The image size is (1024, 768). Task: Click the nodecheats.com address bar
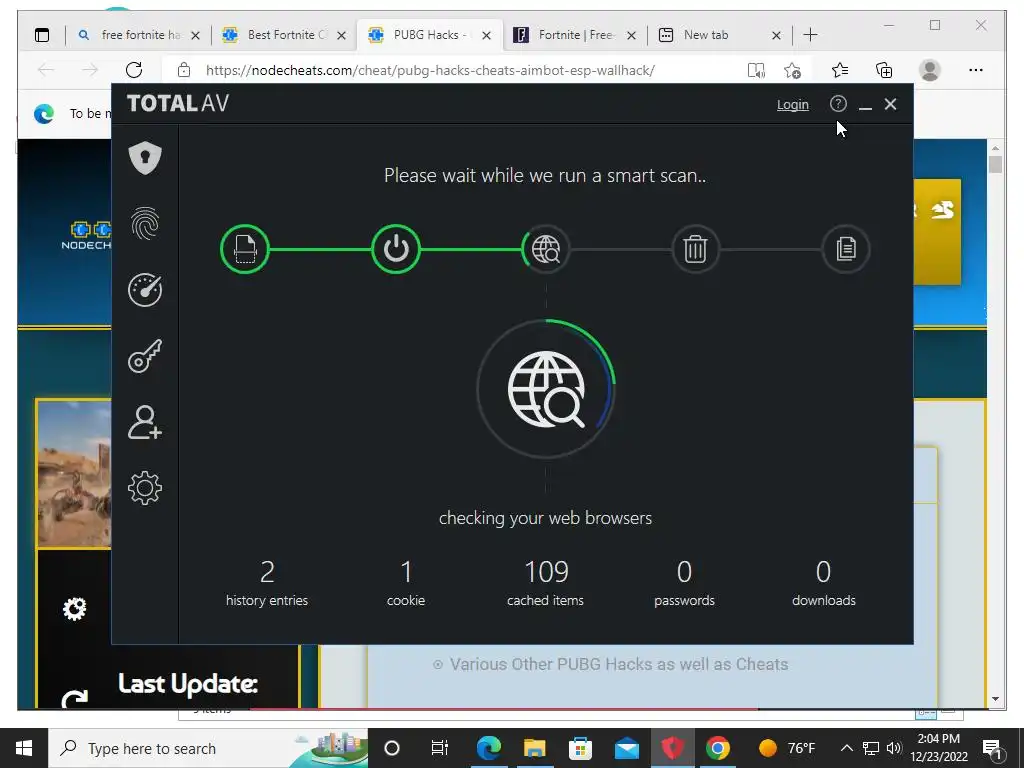(430, 70)
